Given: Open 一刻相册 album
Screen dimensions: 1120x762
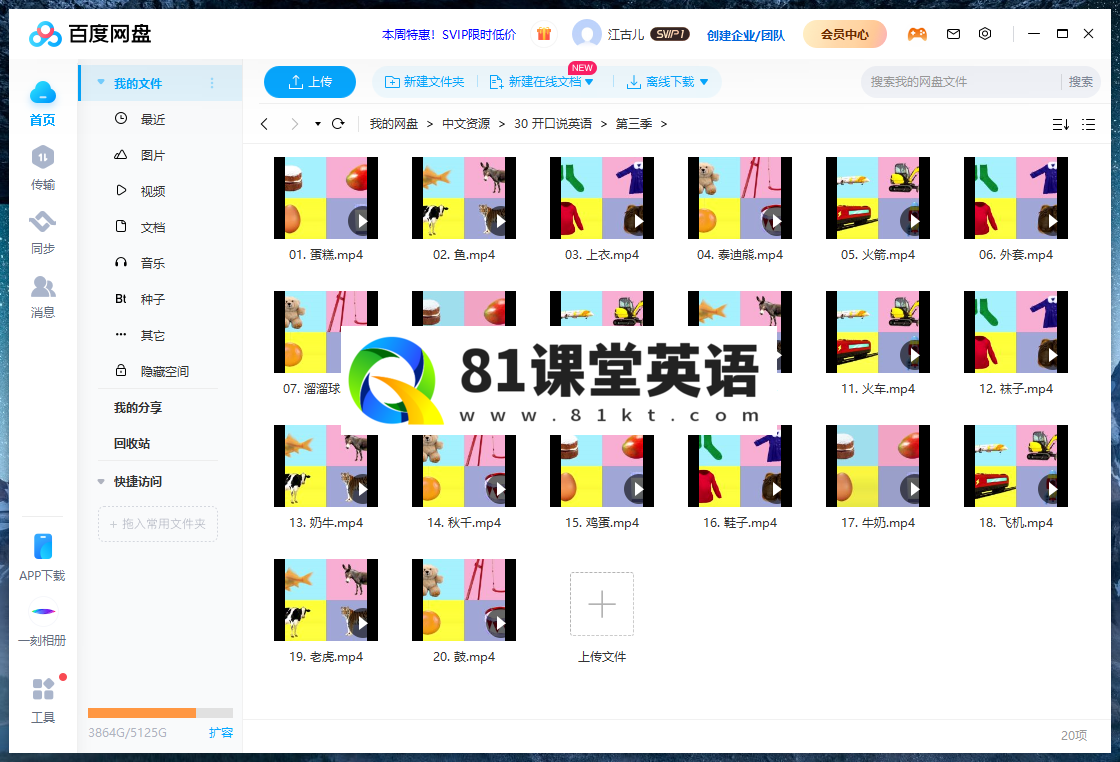Looking at the screenshot, I should [x=42, y=622].
